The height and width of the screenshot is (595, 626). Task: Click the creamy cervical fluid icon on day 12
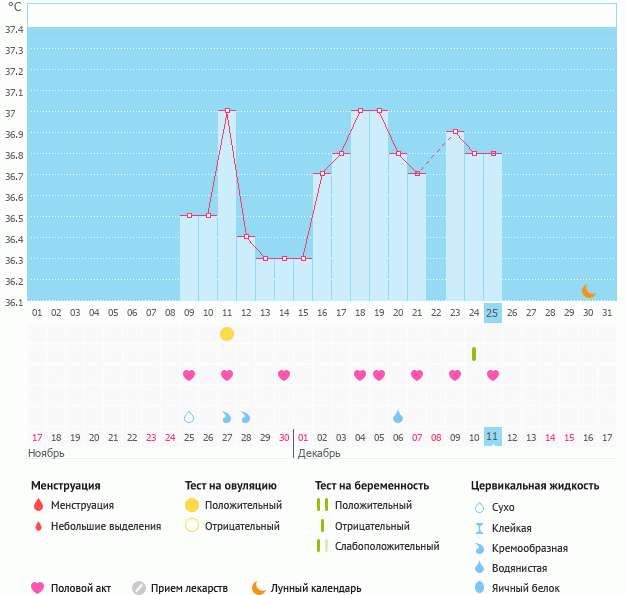(246, 417)
